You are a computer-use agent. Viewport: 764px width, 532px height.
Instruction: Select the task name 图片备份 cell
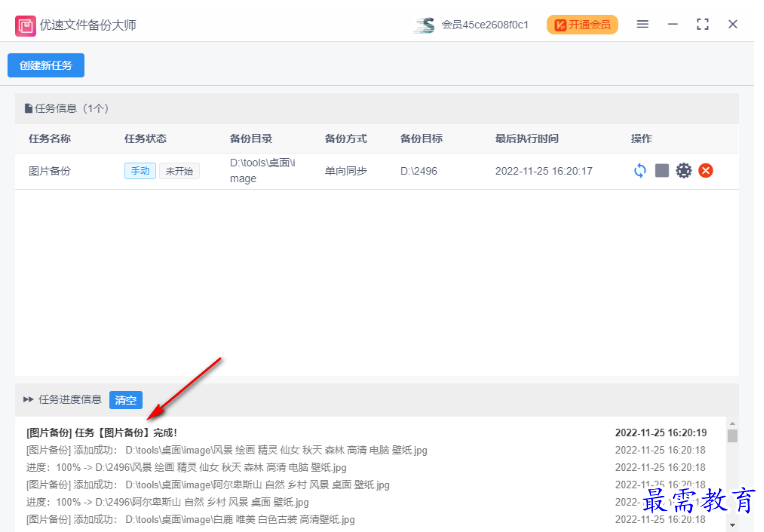[50, 171]
